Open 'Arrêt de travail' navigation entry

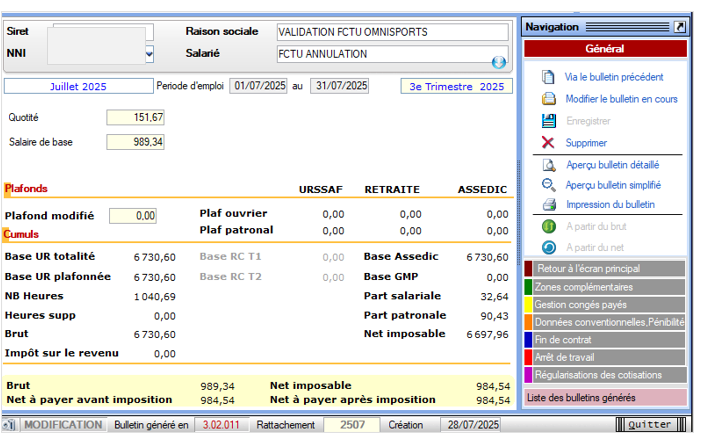point(604,357)
